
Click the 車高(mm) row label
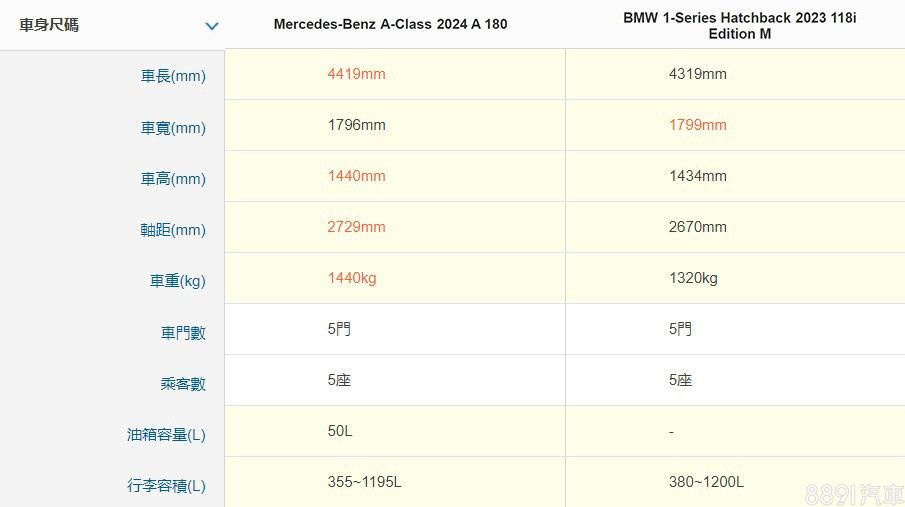[173, 178]
